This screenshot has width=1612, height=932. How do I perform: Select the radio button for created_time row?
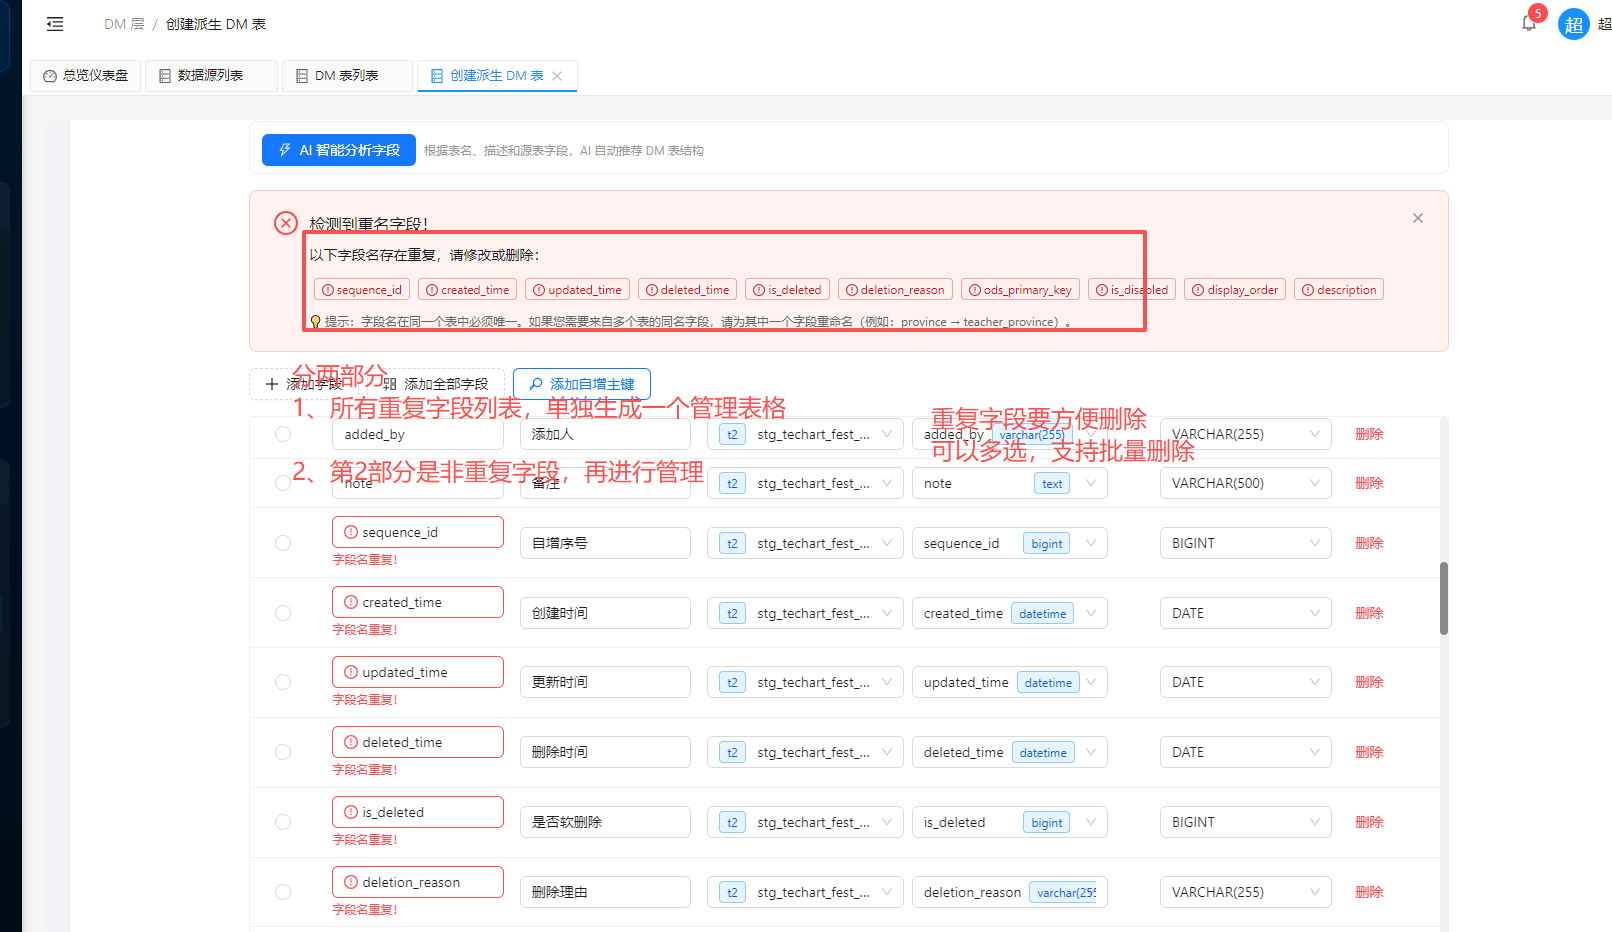pos(283,613)
